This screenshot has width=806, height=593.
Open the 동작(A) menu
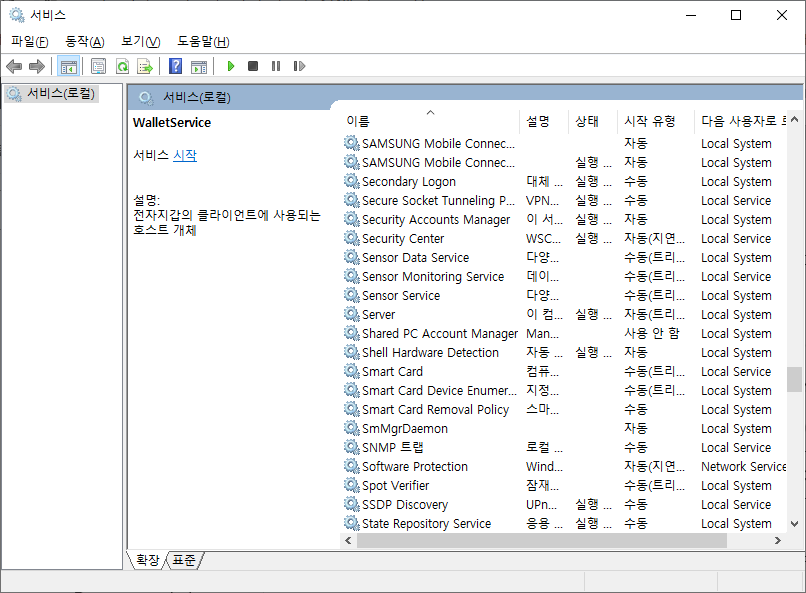point(85,42)
